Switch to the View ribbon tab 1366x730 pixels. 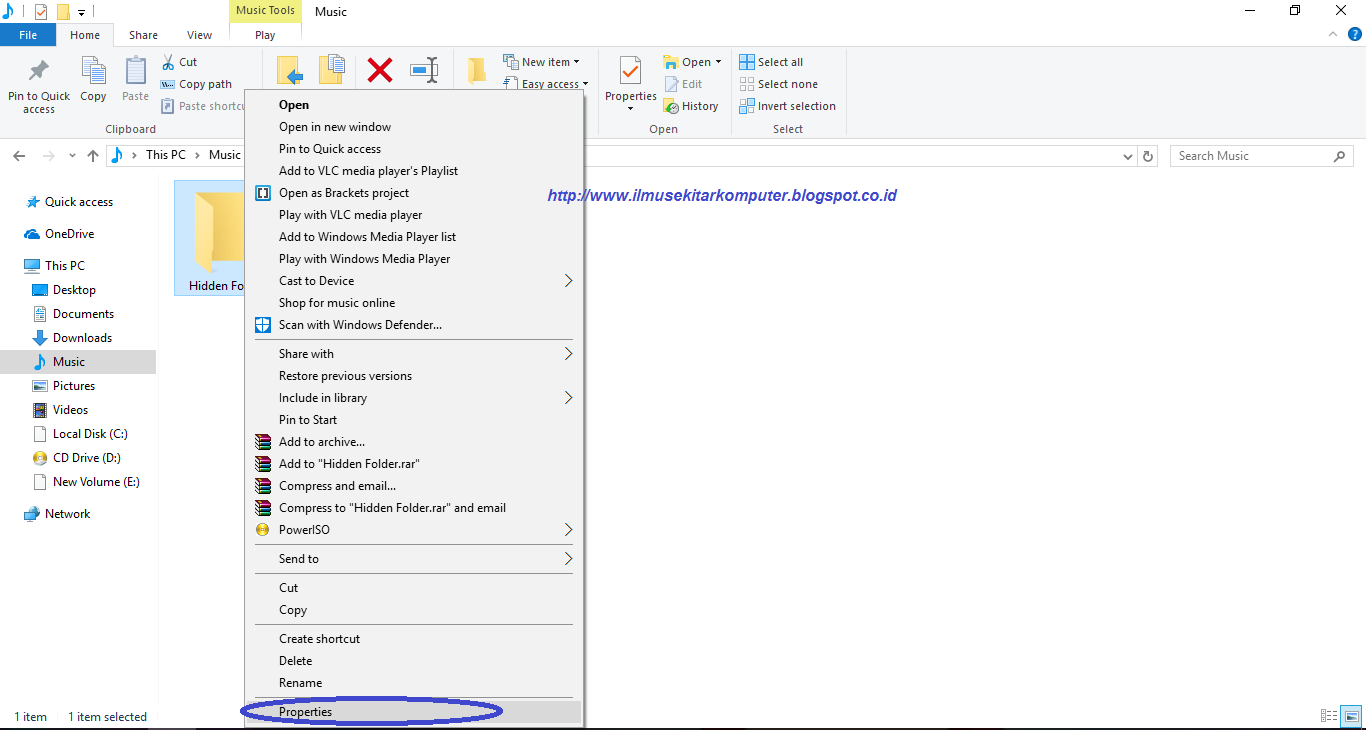point(199,35)
